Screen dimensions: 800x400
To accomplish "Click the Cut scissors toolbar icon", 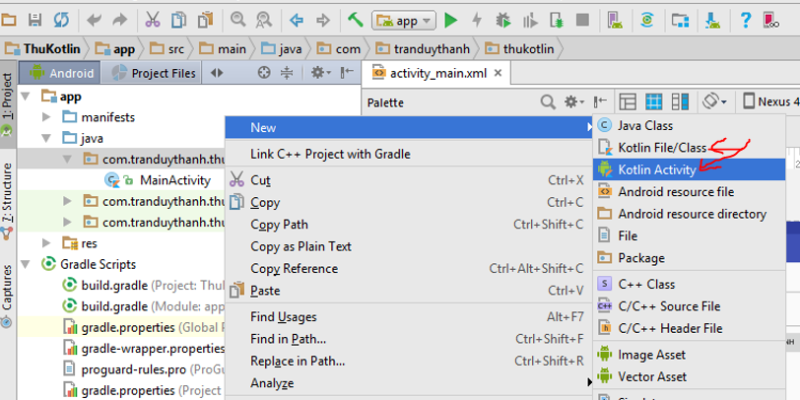I will 152,19.
